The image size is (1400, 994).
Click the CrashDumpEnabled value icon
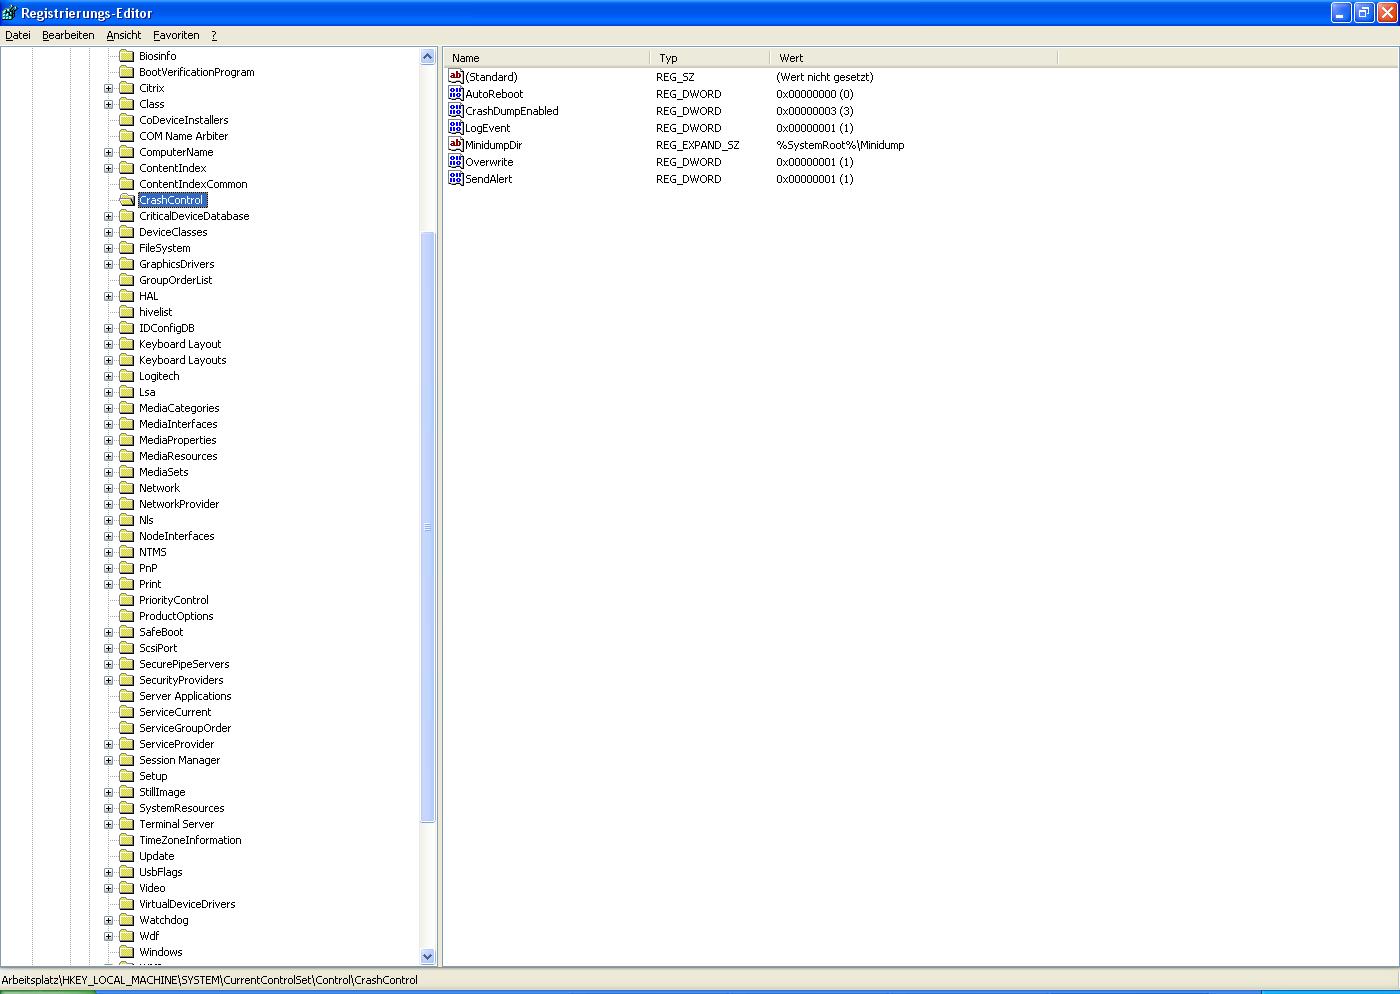pyautogui.click(x=456, y=111)
